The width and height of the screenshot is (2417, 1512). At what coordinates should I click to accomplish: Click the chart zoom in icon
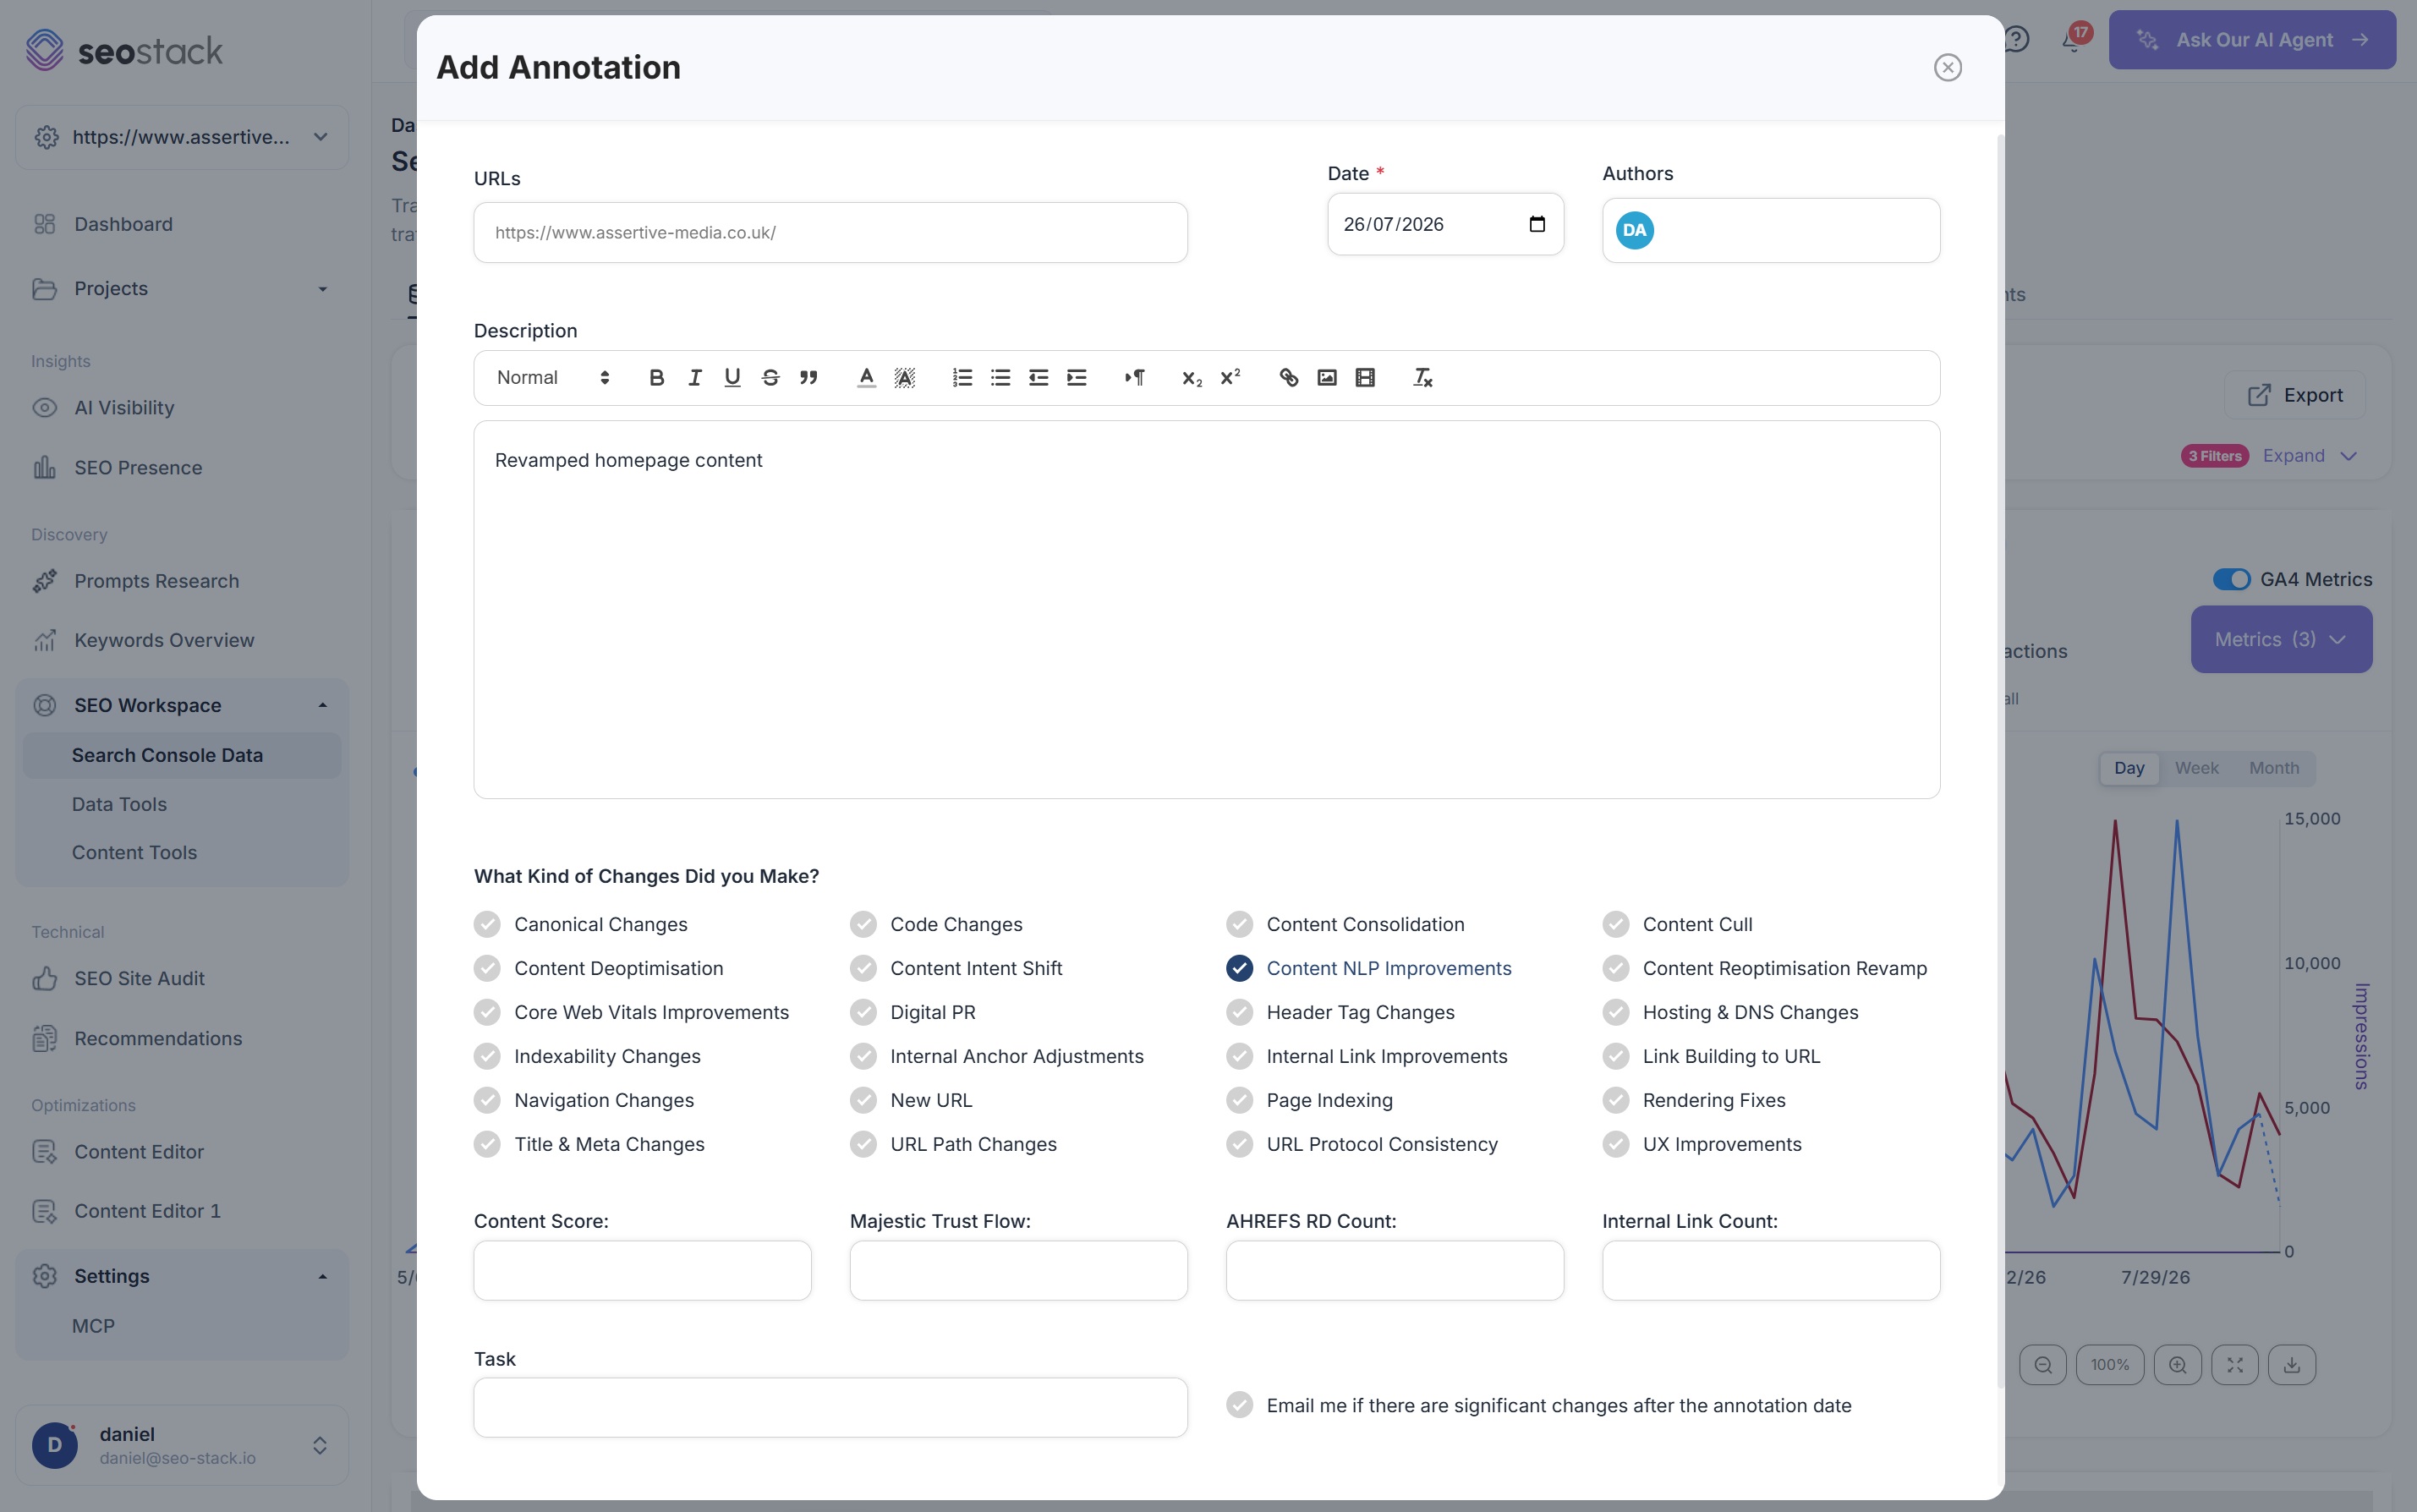(x=2178, y=1365)
